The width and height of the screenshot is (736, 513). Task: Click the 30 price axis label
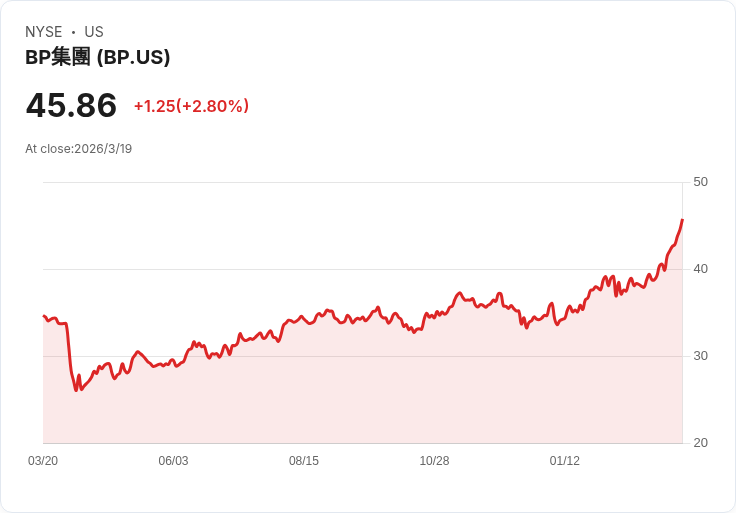coord(700,356)
